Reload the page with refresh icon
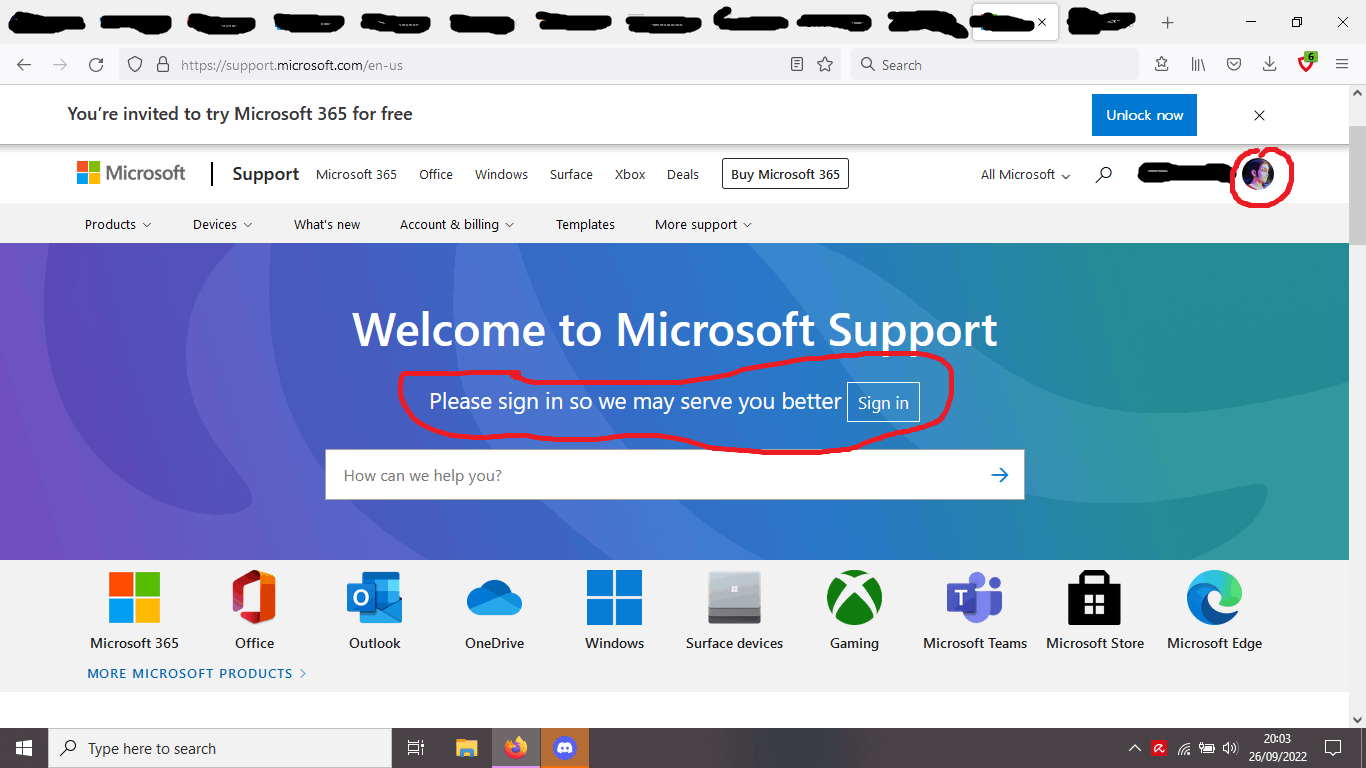This screenshot has height=768, width=1366. 96,65
